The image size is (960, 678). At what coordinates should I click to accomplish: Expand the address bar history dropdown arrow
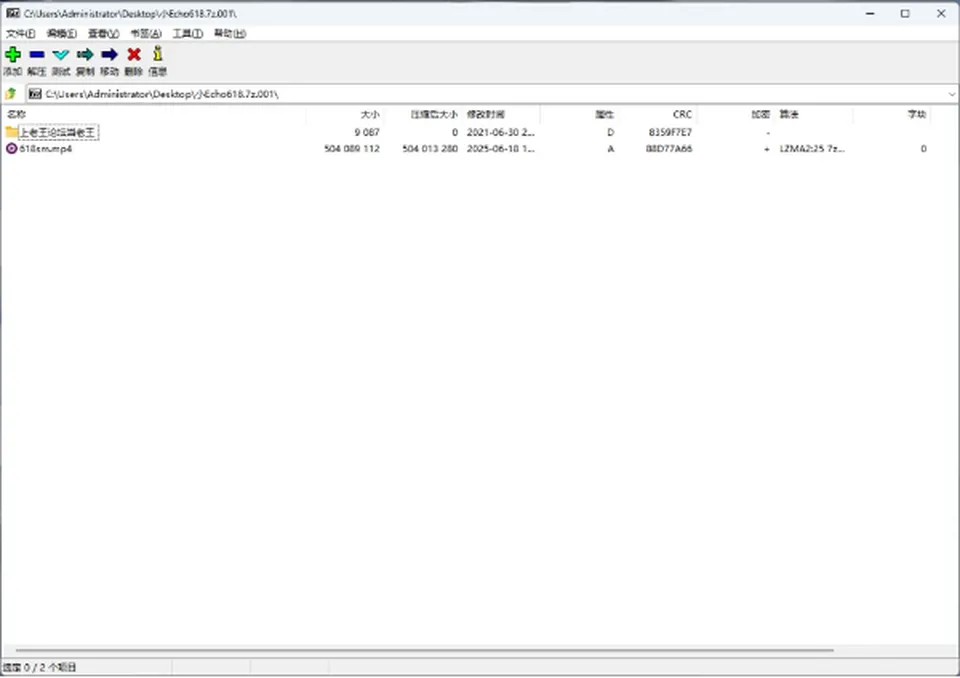[952, 94]
